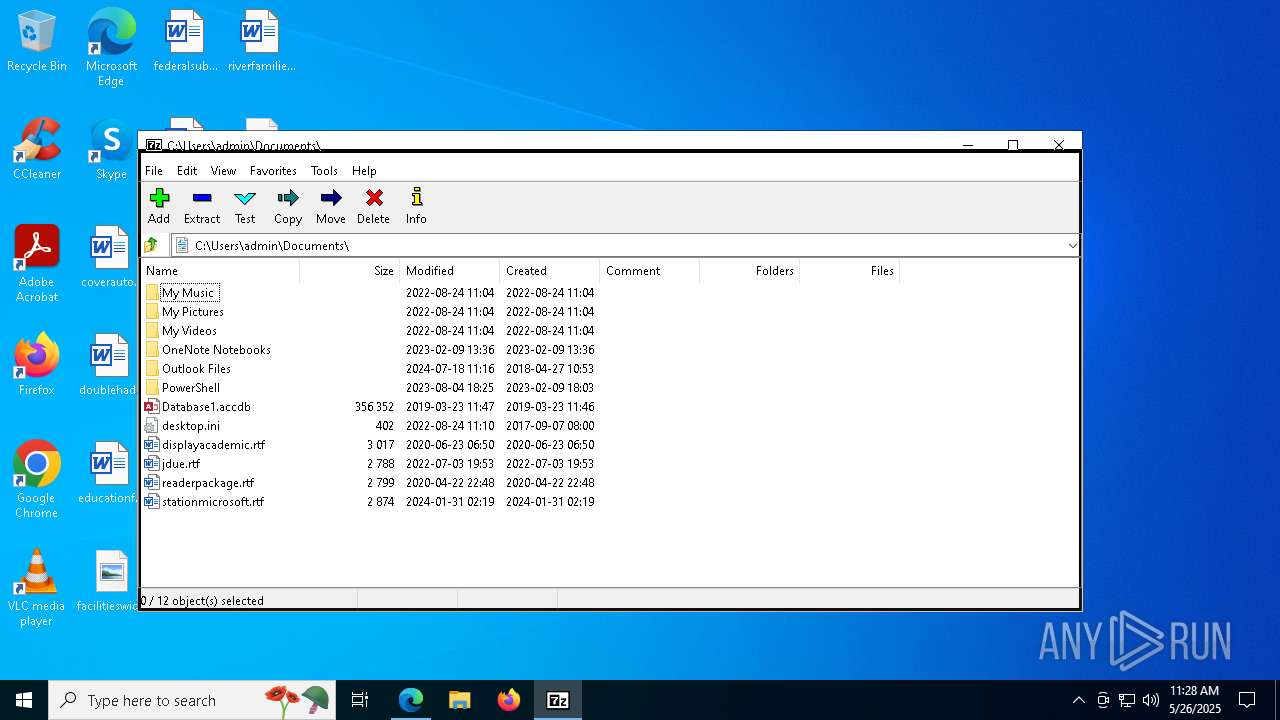Go up one folder level icon
1280x720 pixels.
(x=151, y=245)
